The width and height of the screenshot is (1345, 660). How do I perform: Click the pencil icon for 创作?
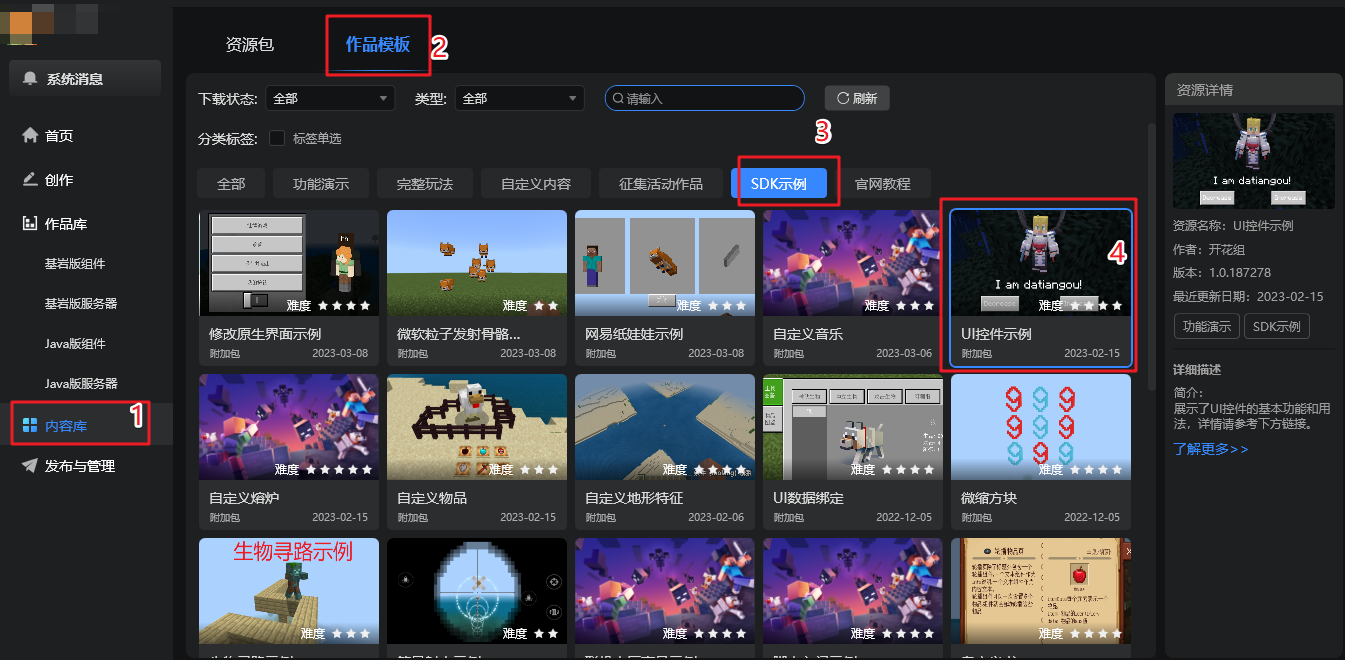pyautogui.click(x=30, y=180)
